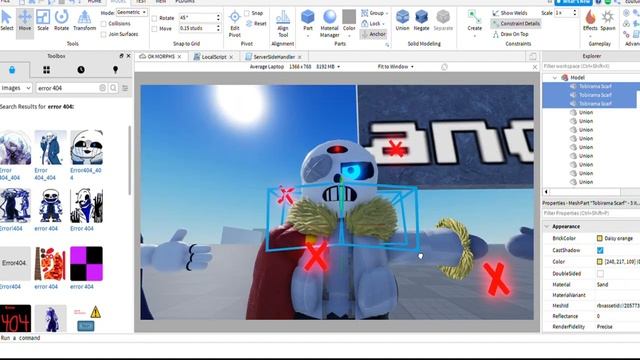The image size is (640, 360).
Task: Select the first Union in Explorer
Action: (x=586, y=112)
